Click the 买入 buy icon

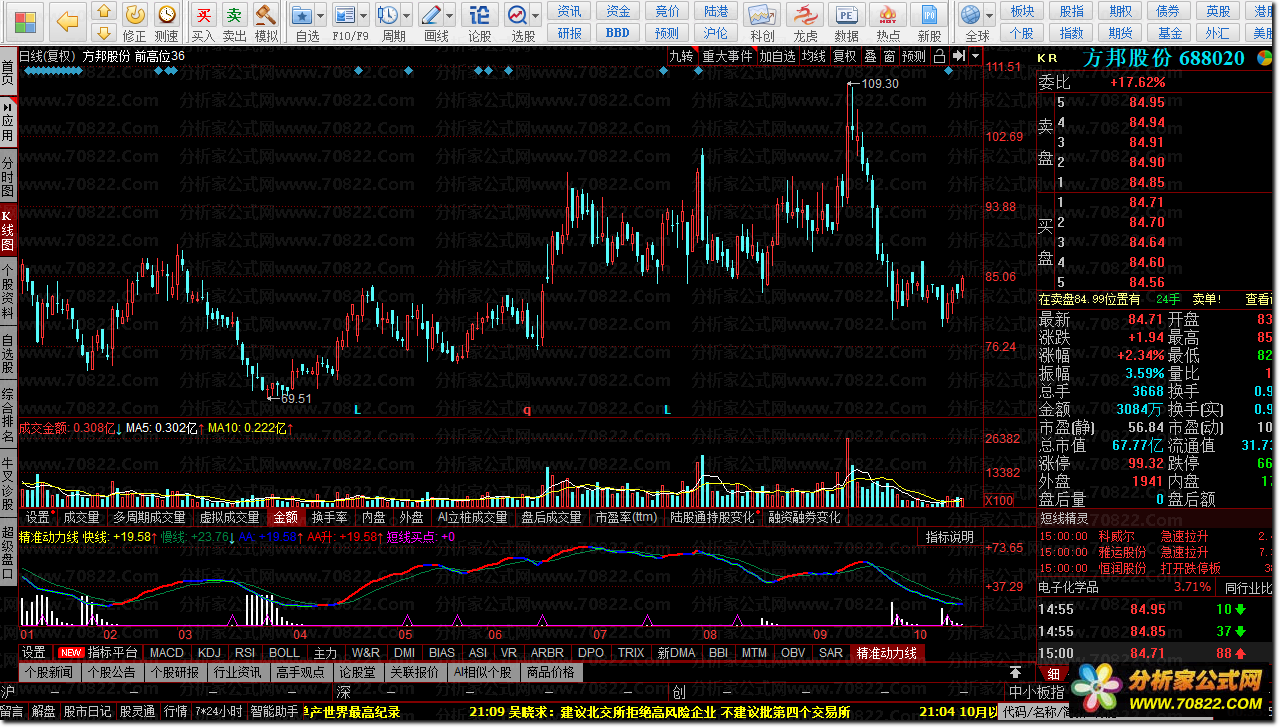203,15
